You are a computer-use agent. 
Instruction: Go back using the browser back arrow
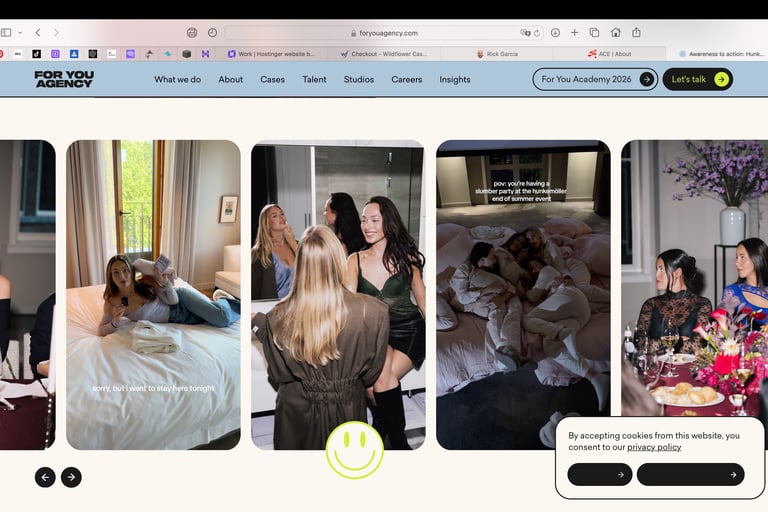pos(38,33)
